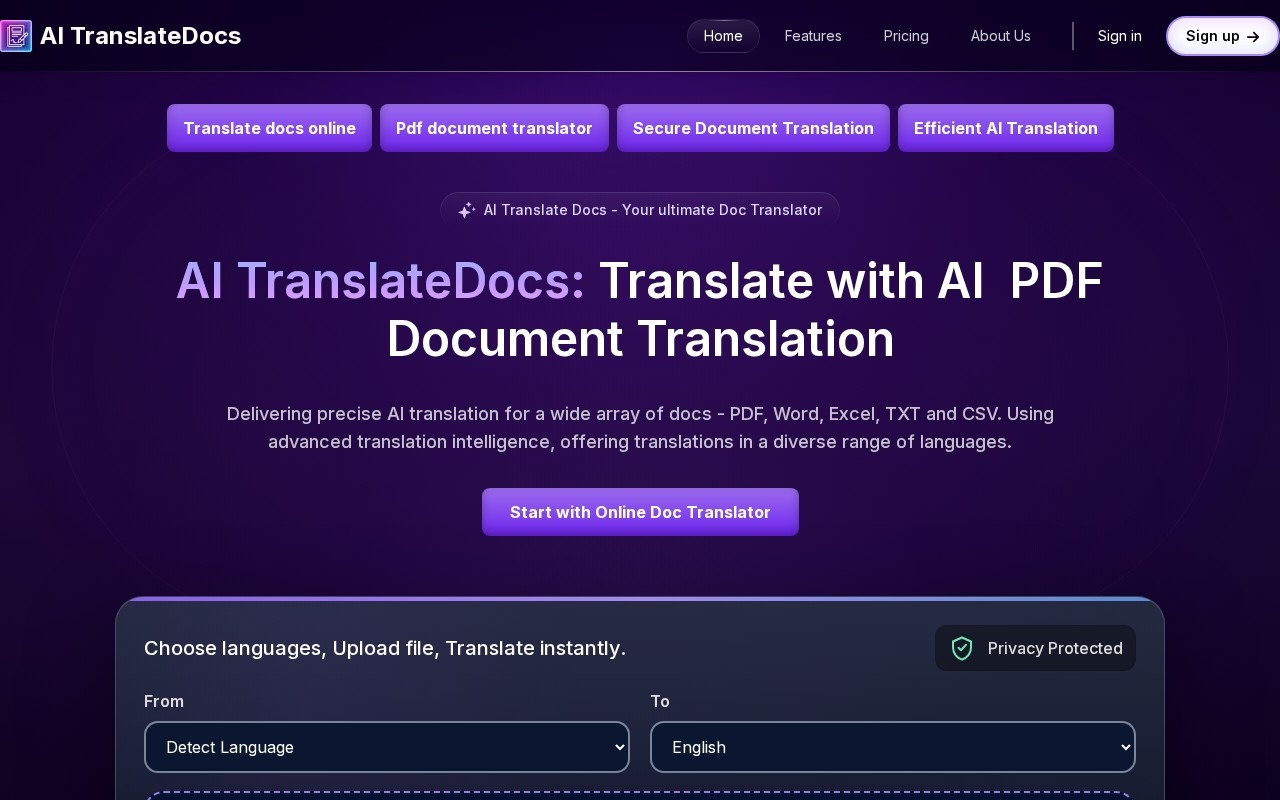Click the 'To' label
1280x800 pixels.
point(660,701)
